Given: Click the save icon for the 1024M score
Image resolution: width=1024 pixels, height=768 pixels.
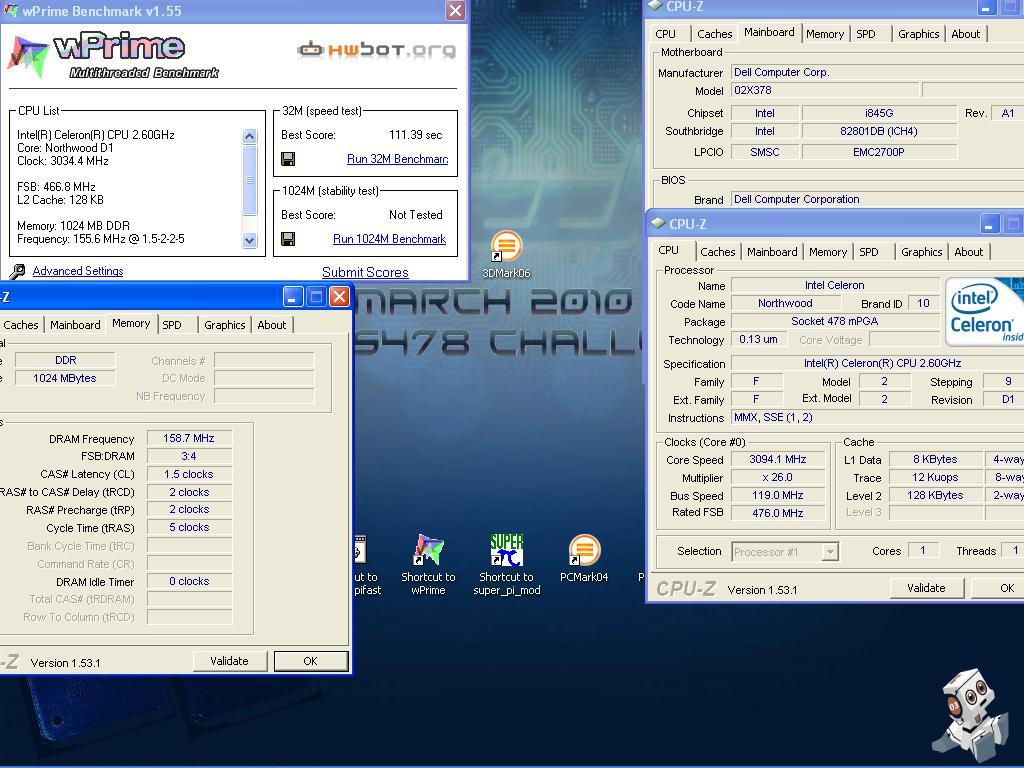Looking at the screenshot, I should tap(288, 239).
